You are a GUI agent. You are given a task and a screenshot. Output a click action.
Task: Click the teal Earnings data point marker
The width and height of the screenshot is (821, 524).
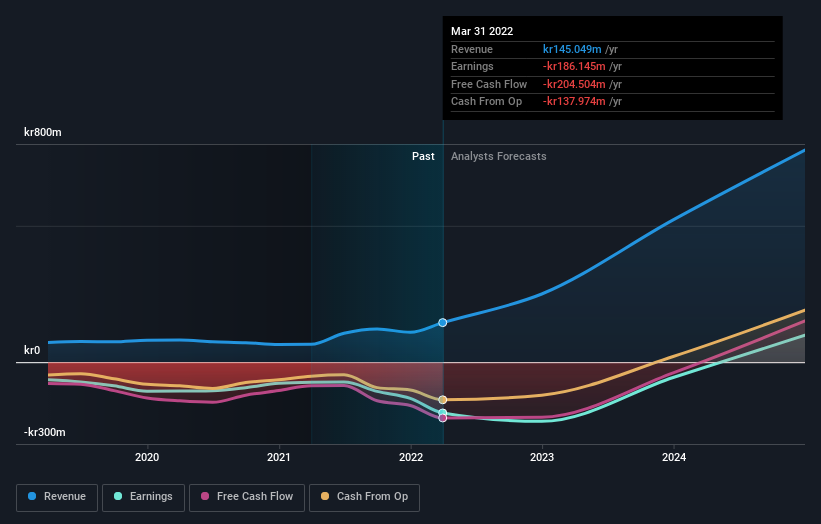(442, 412)
